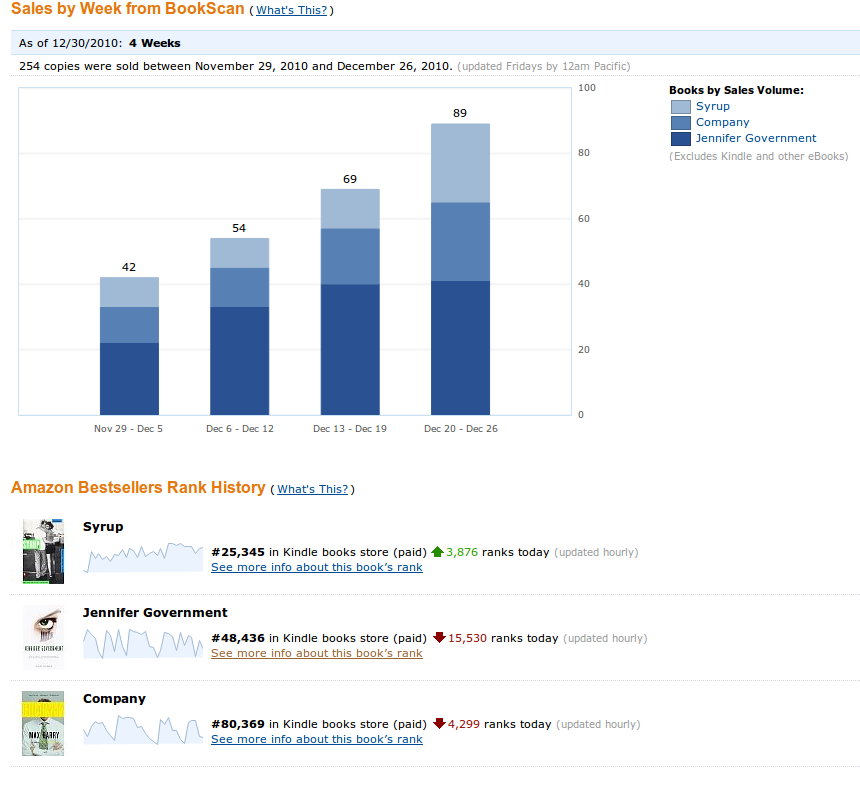Click the '54' bar total label
Image resolution: width=860 pixels, height=786 pixels.
[239, 228]
